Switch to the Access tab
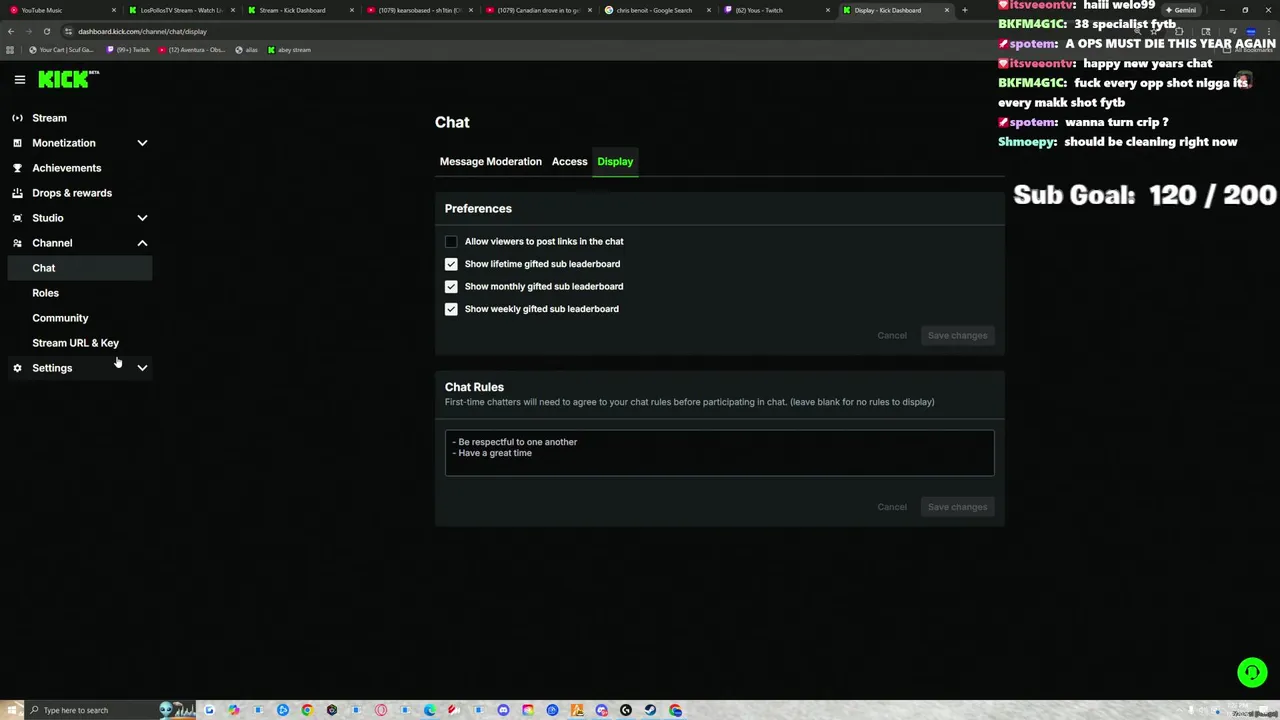Screen dimensions: 1280x720 tap(570, 161)
